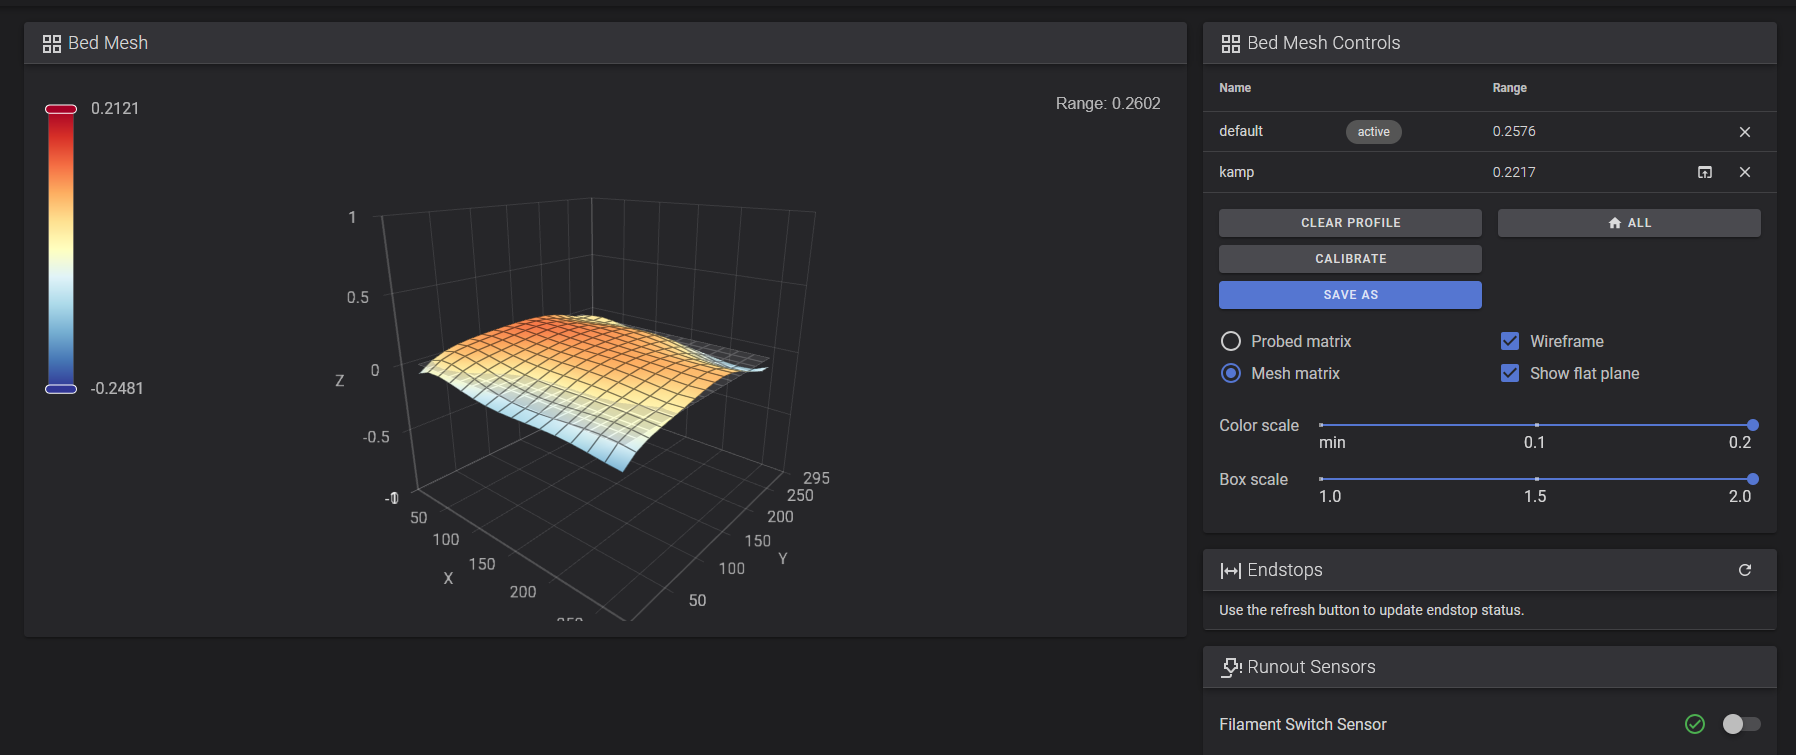
Task: Click the Runout Sensors panel icon
Action: 1231,667
